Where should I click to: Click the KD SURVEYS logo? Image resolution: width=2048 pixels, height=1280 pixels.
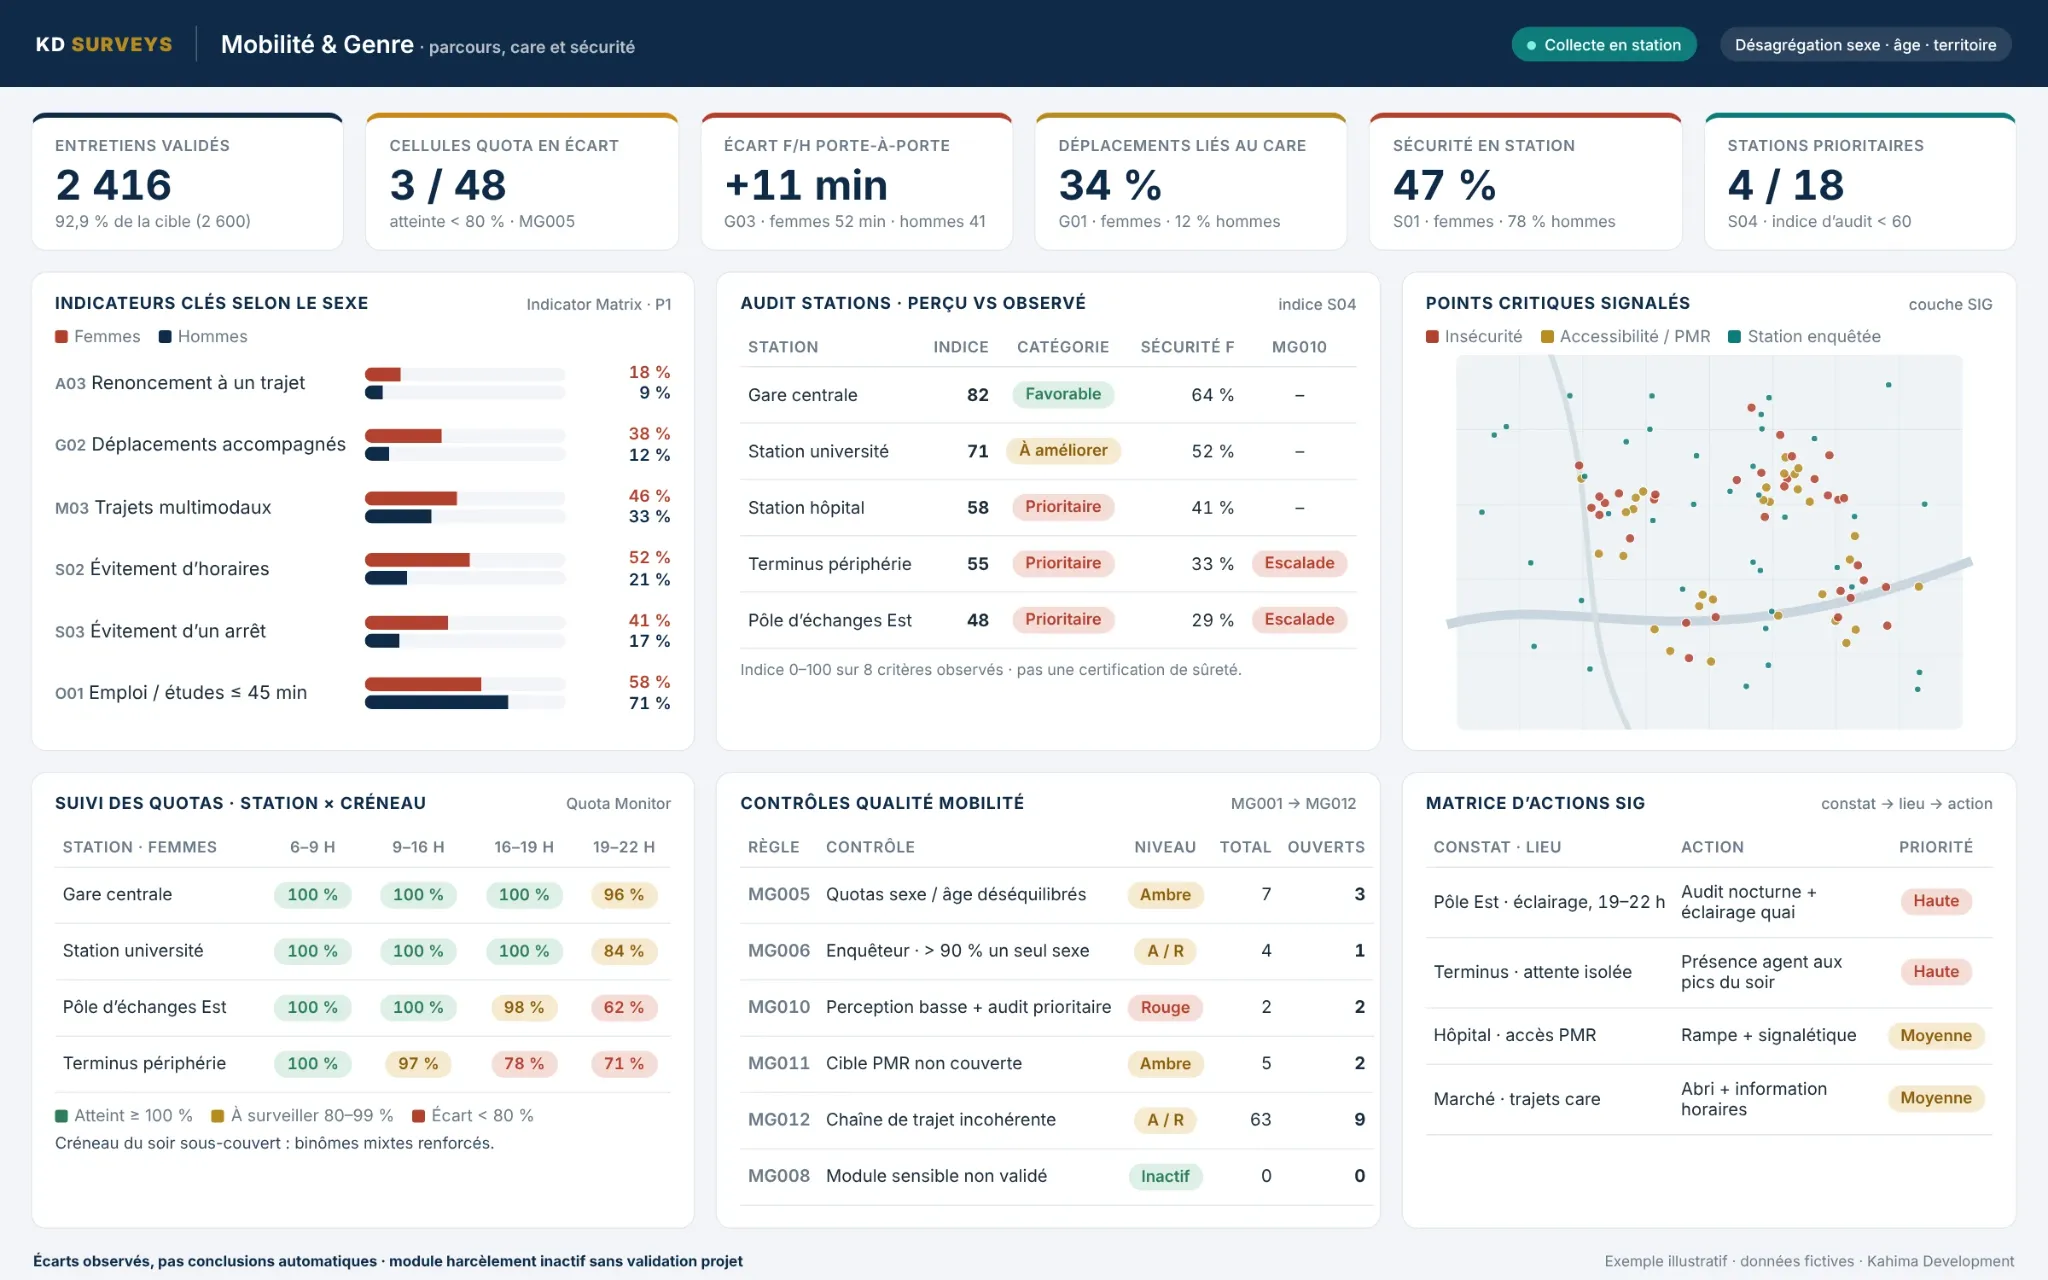(104, 44)
